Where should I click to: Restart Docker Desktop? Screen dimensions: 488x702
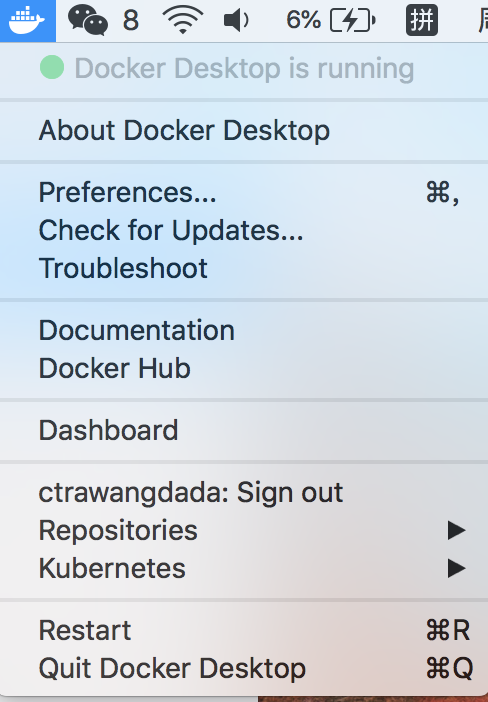(x=244, y=630)
